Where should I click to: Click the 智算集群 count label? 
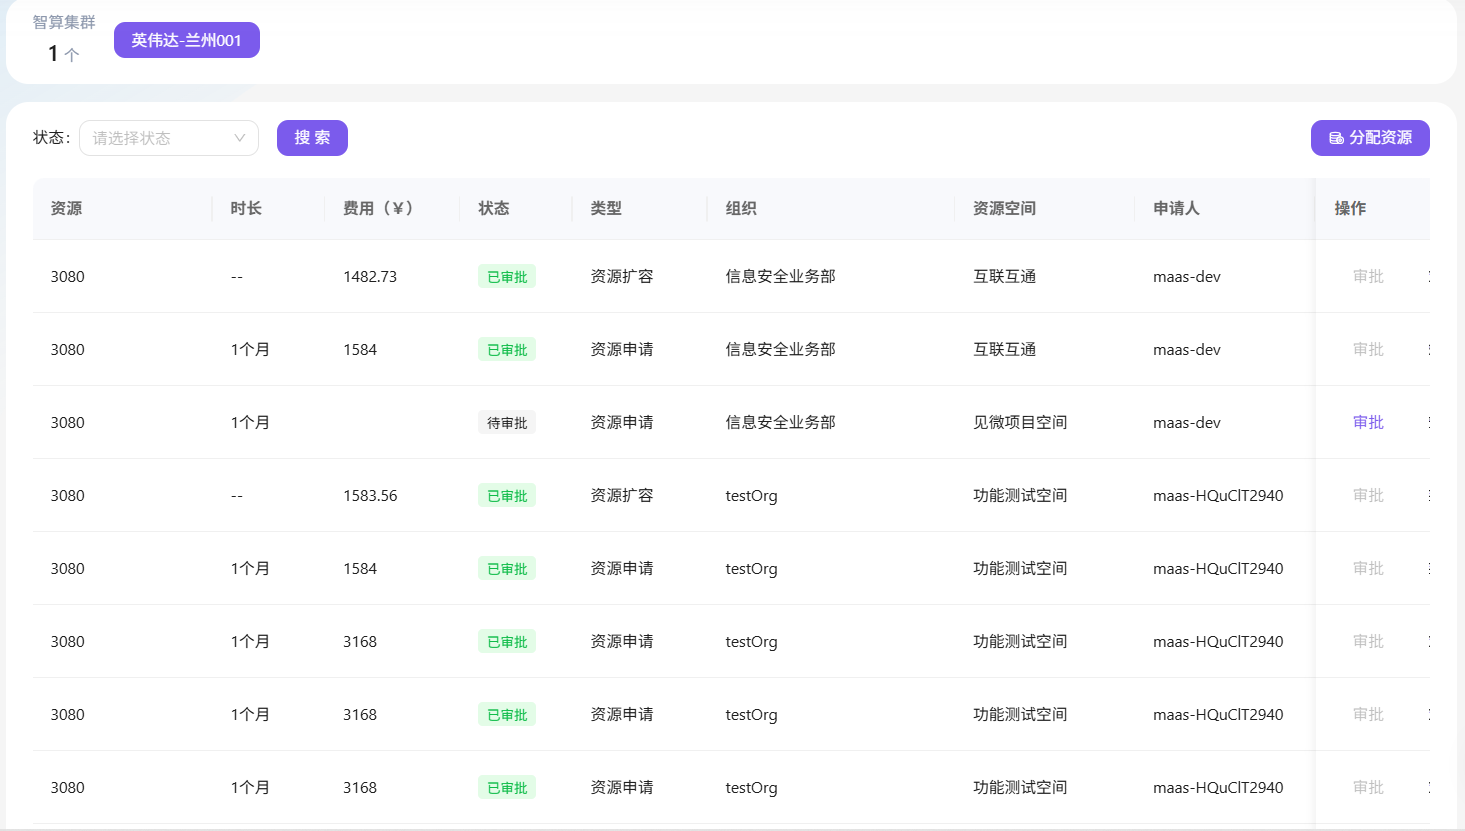click(64, 22)
